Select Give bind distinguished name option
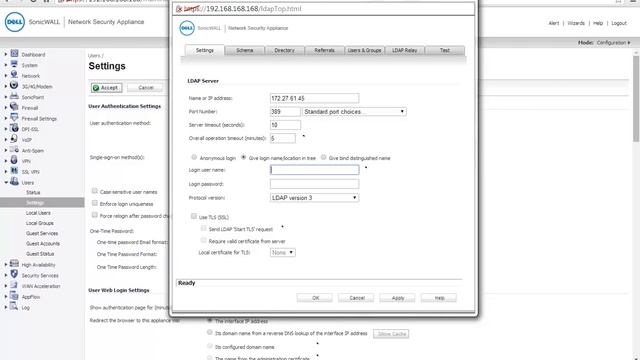This screenshot has height=360, width=640. (323, 157)
